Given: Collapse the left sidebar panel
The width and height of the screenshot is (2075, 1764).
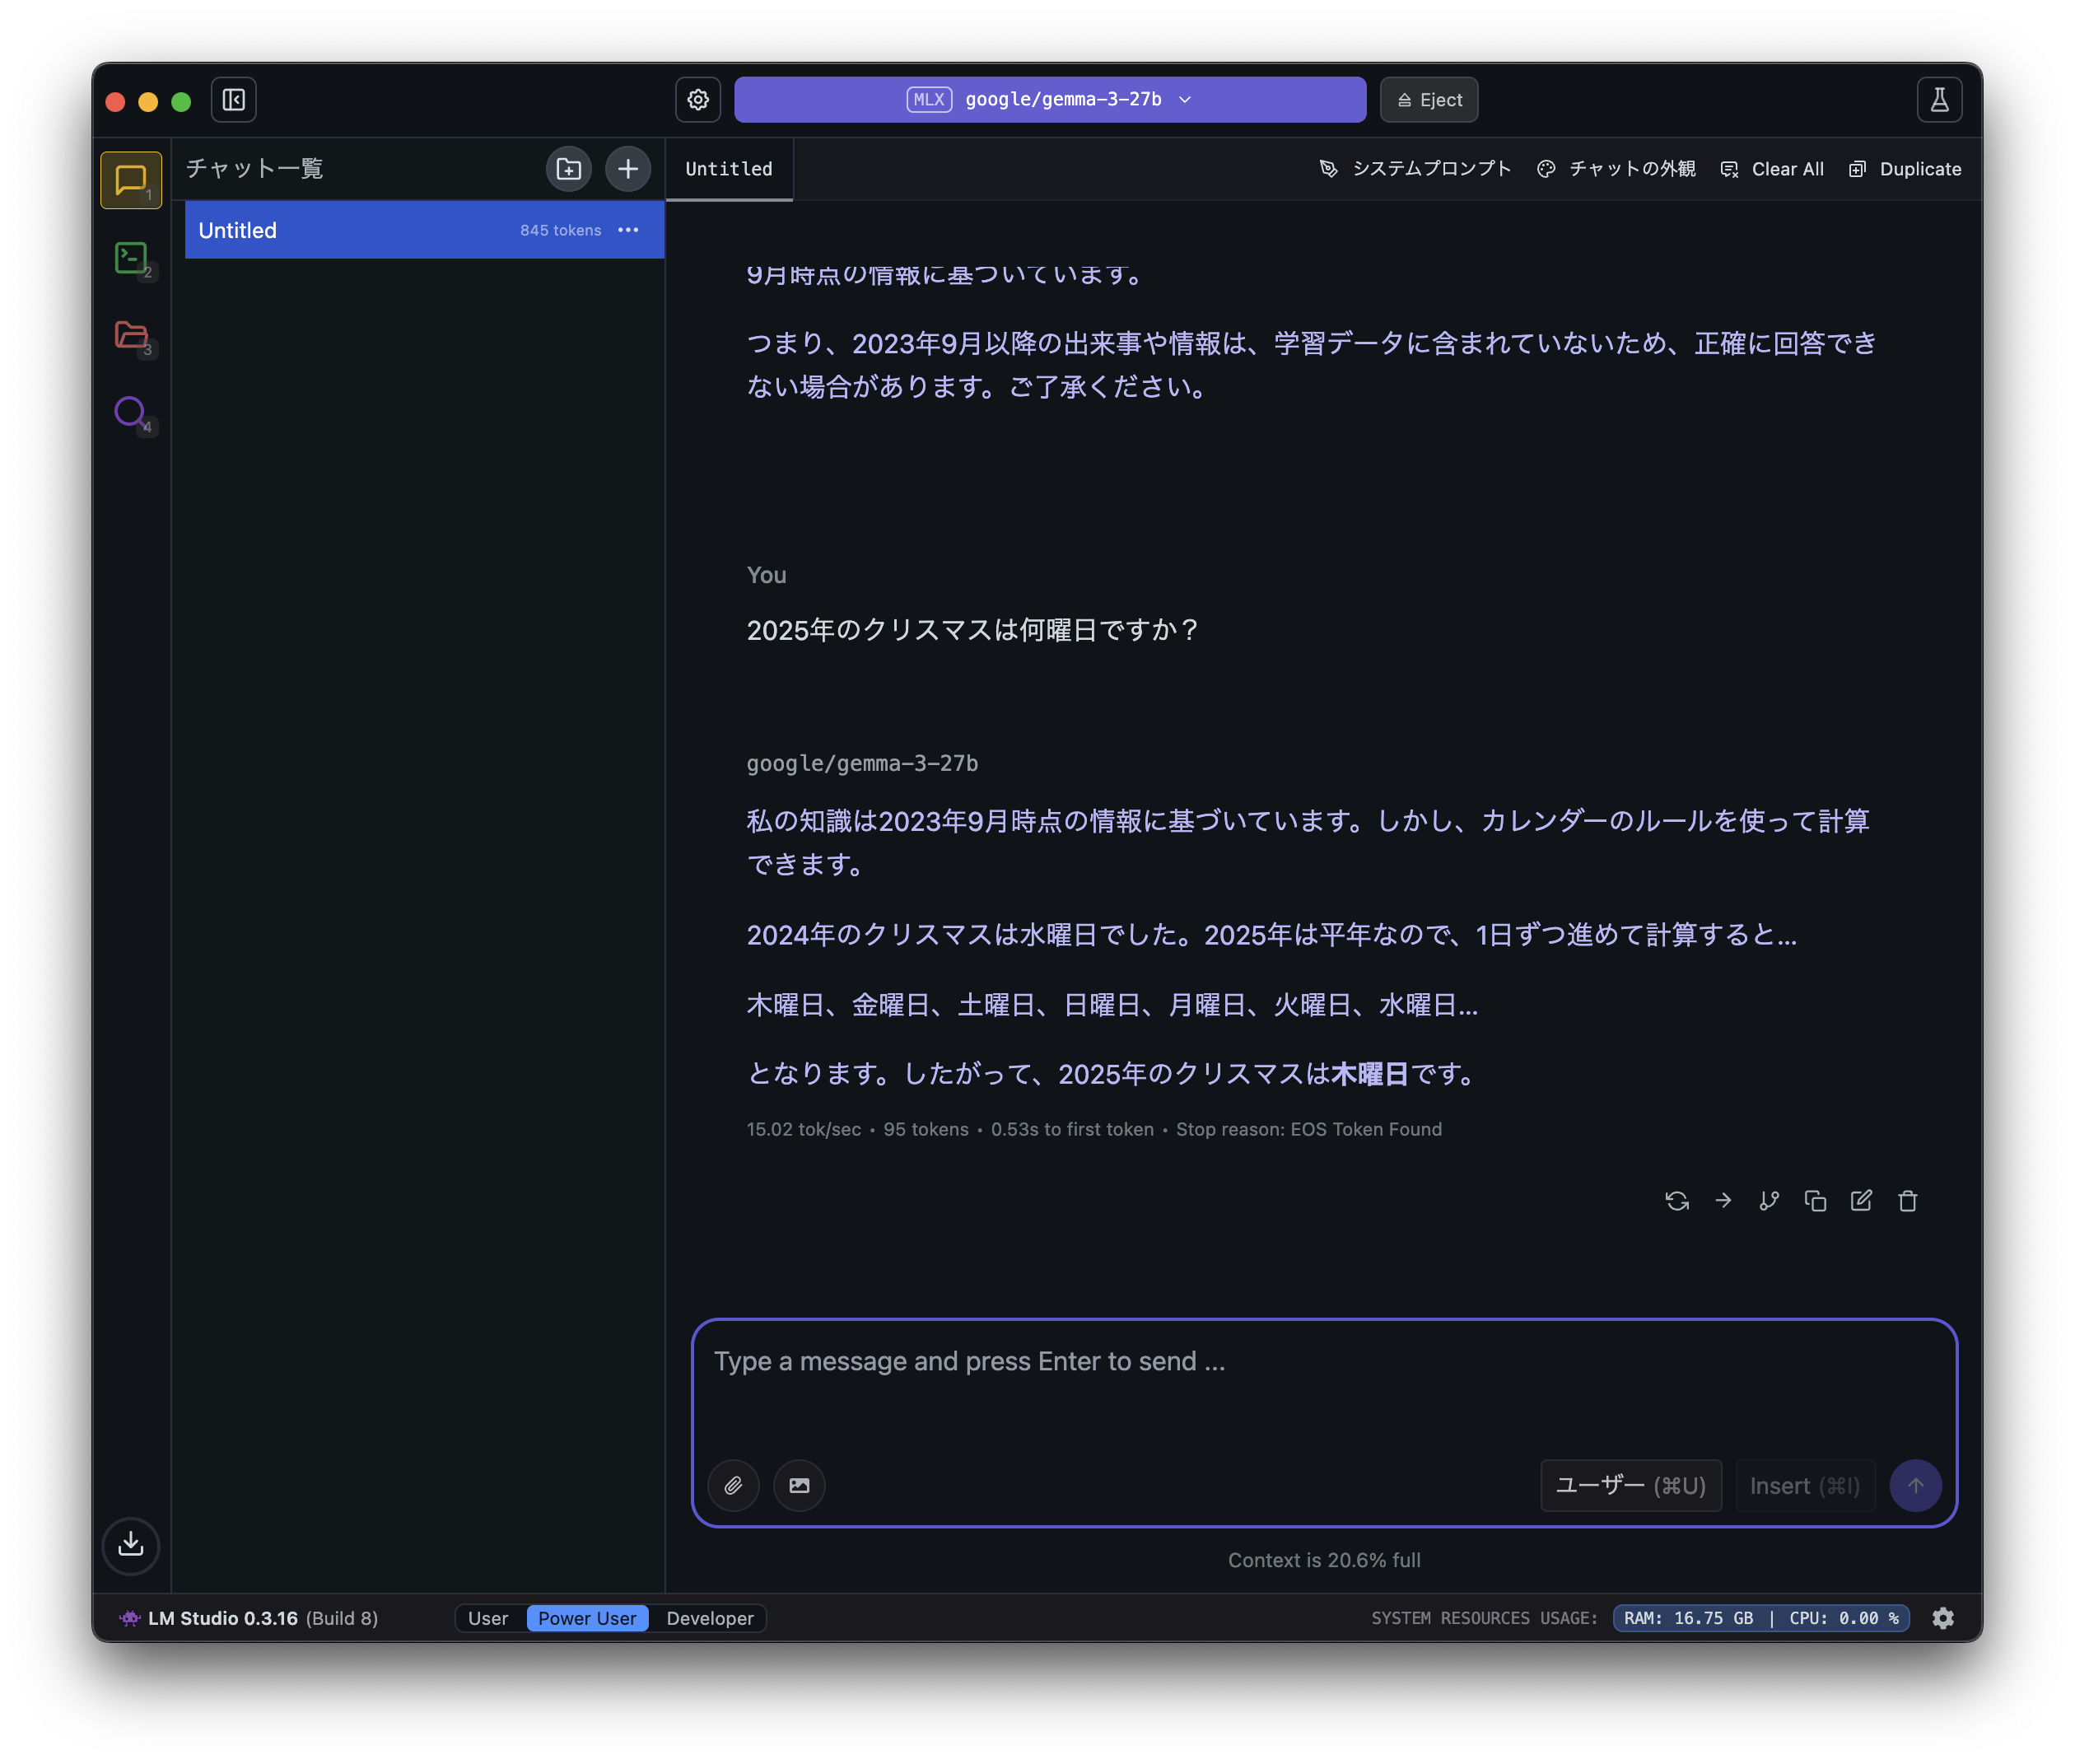Looking at the screenshot, I should pos(234,99).
